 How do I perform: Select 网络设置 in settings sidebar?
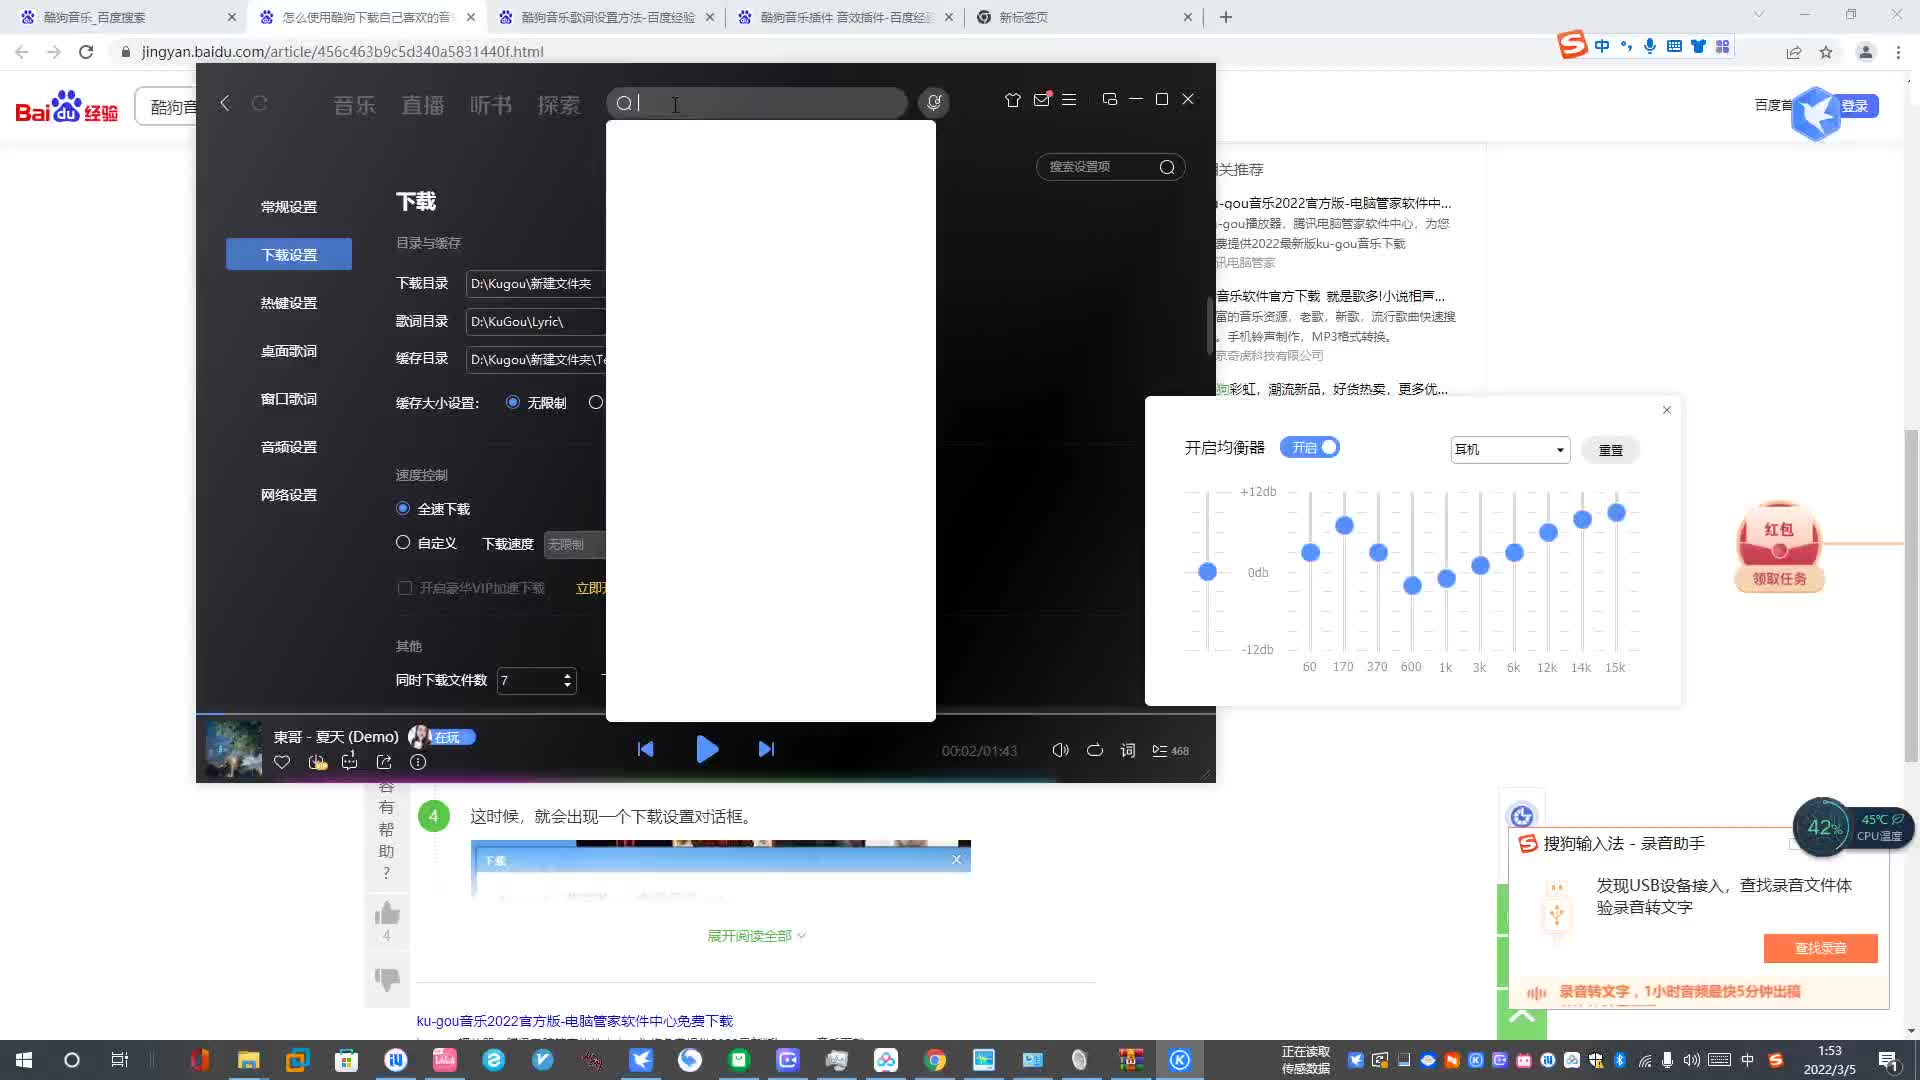click(289, 495)
